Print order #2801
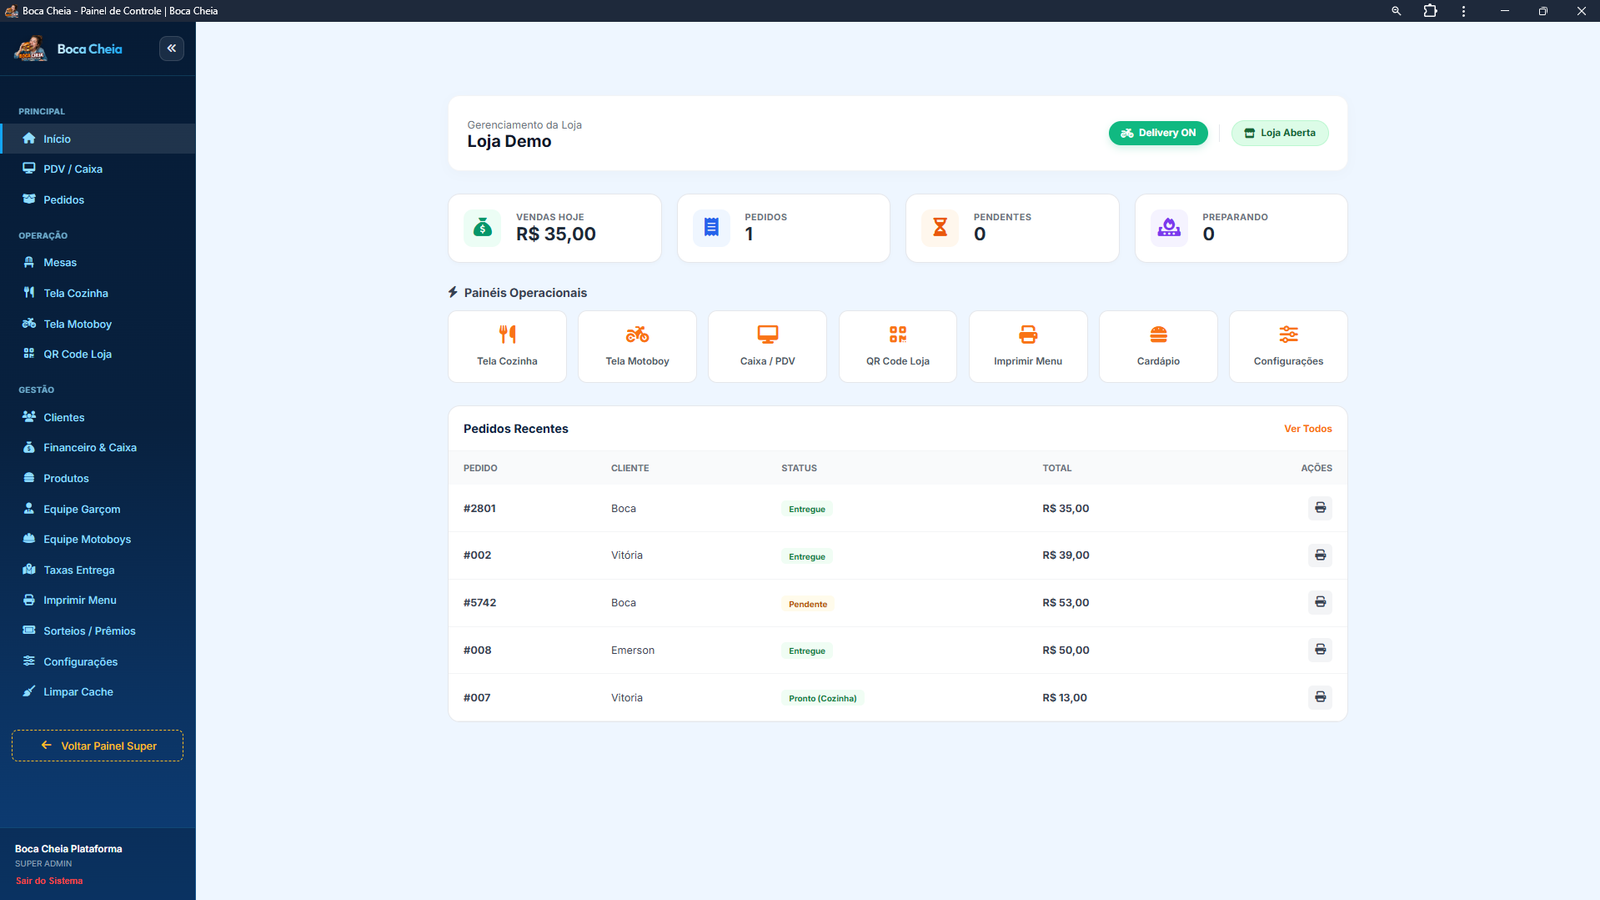1600x900 pixels. (x=1320, y=508)
